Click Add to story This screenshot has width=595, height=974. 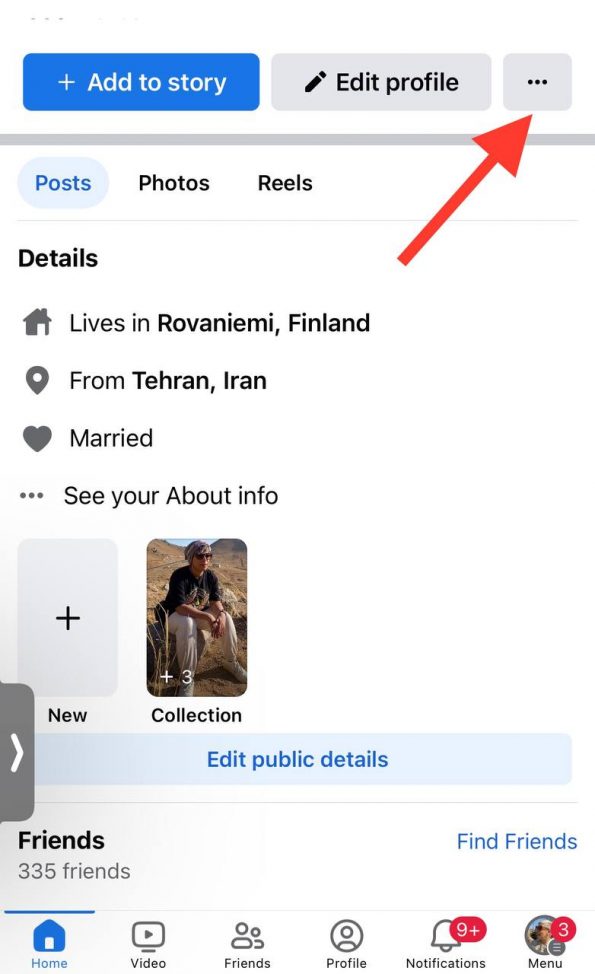(140, 82)
